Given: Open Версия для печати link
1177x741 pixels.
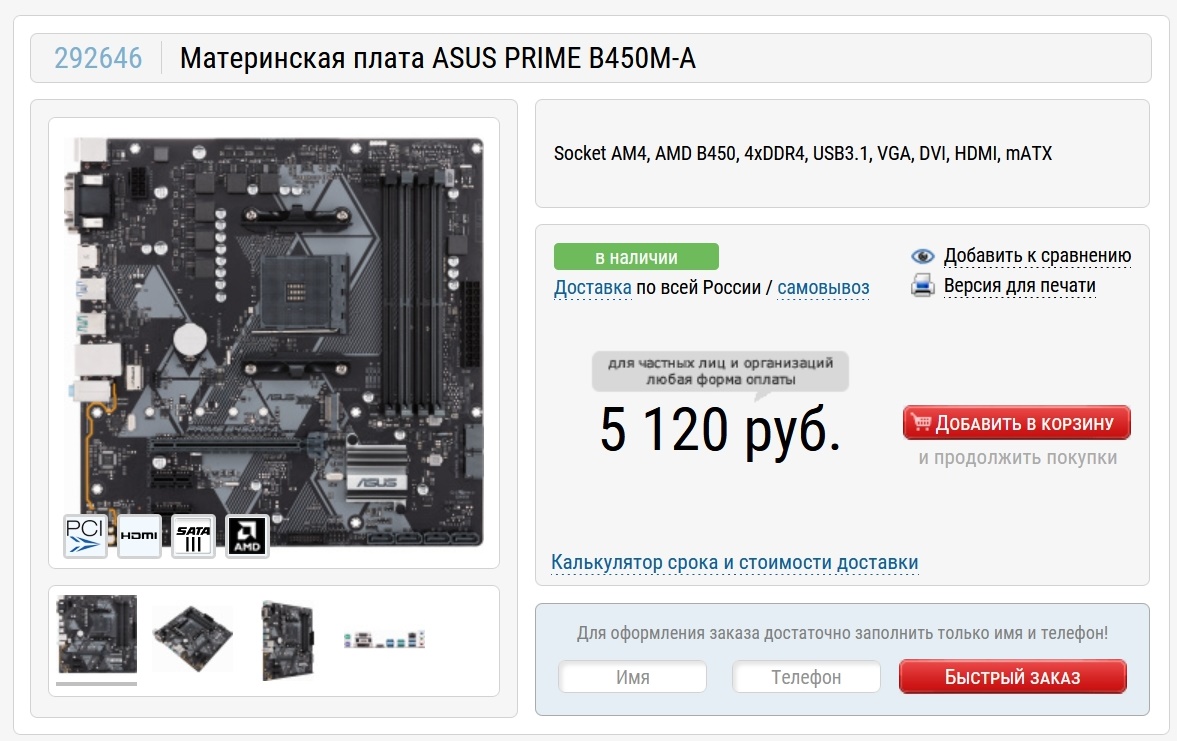Looking at the screenshot, I should tap(1019, 286).
